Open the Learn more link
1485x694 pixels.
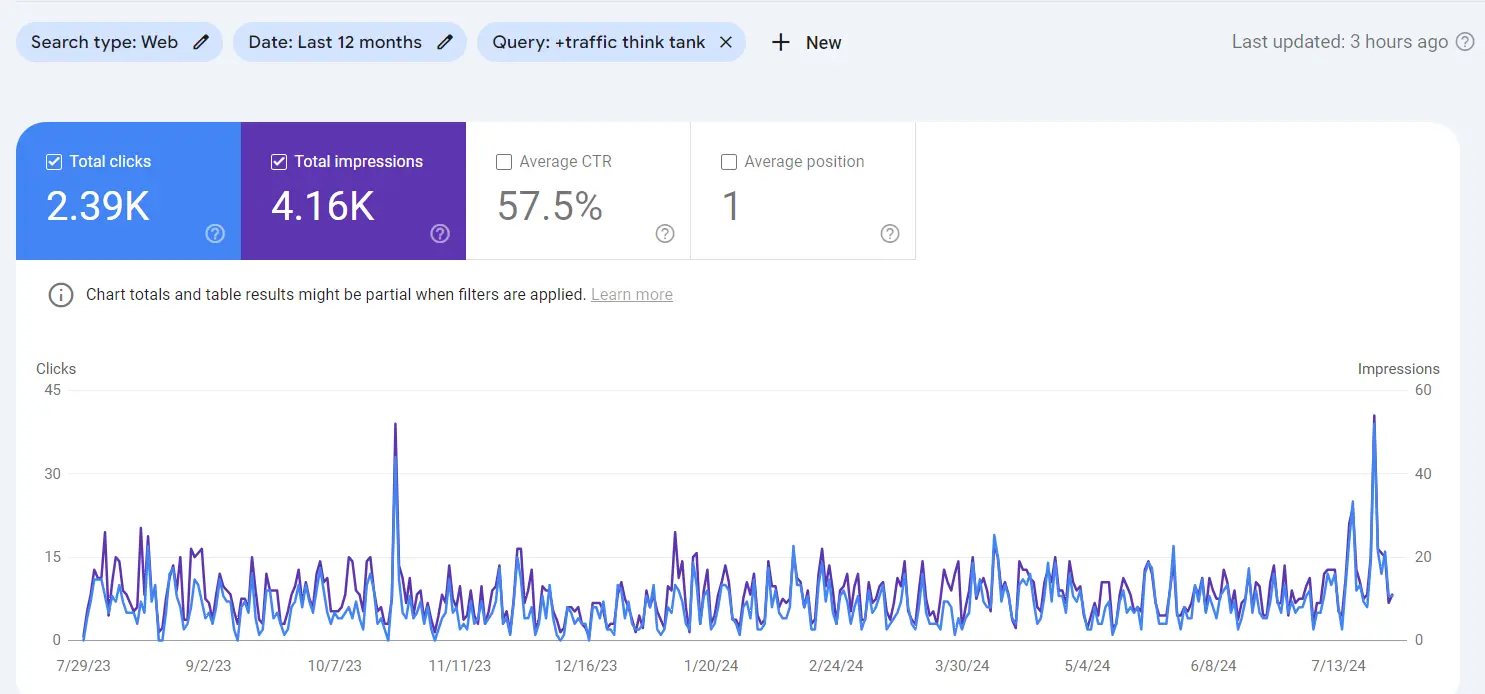pos(631,294)
